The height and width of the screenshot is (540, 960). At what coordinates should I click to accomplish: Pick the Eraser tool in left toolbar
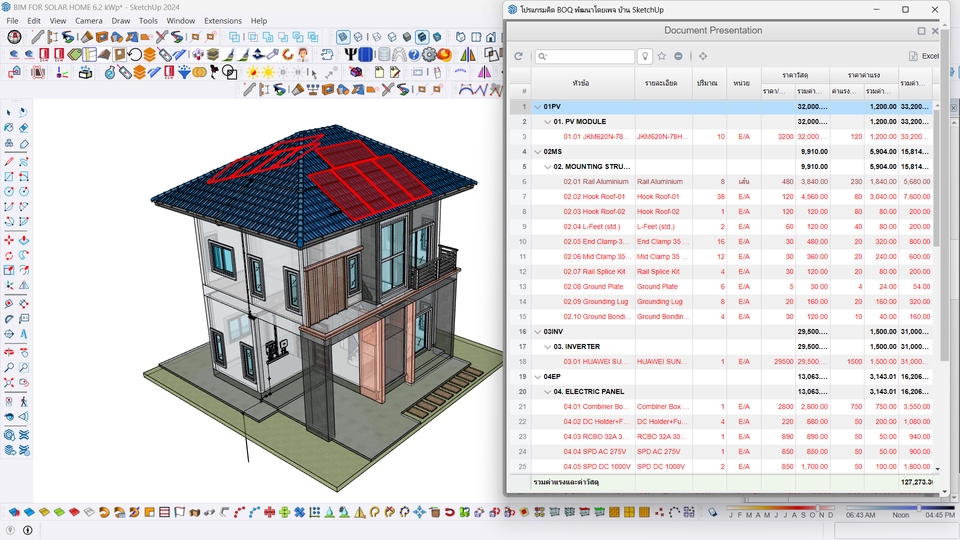click(x=23, y=128)
